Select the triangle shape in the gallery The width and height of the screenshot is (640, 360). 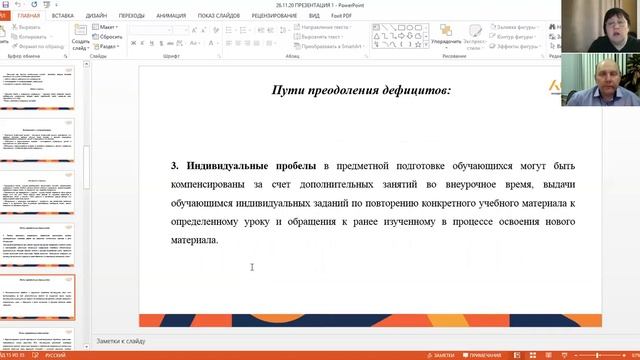click(x=376, y=36)
